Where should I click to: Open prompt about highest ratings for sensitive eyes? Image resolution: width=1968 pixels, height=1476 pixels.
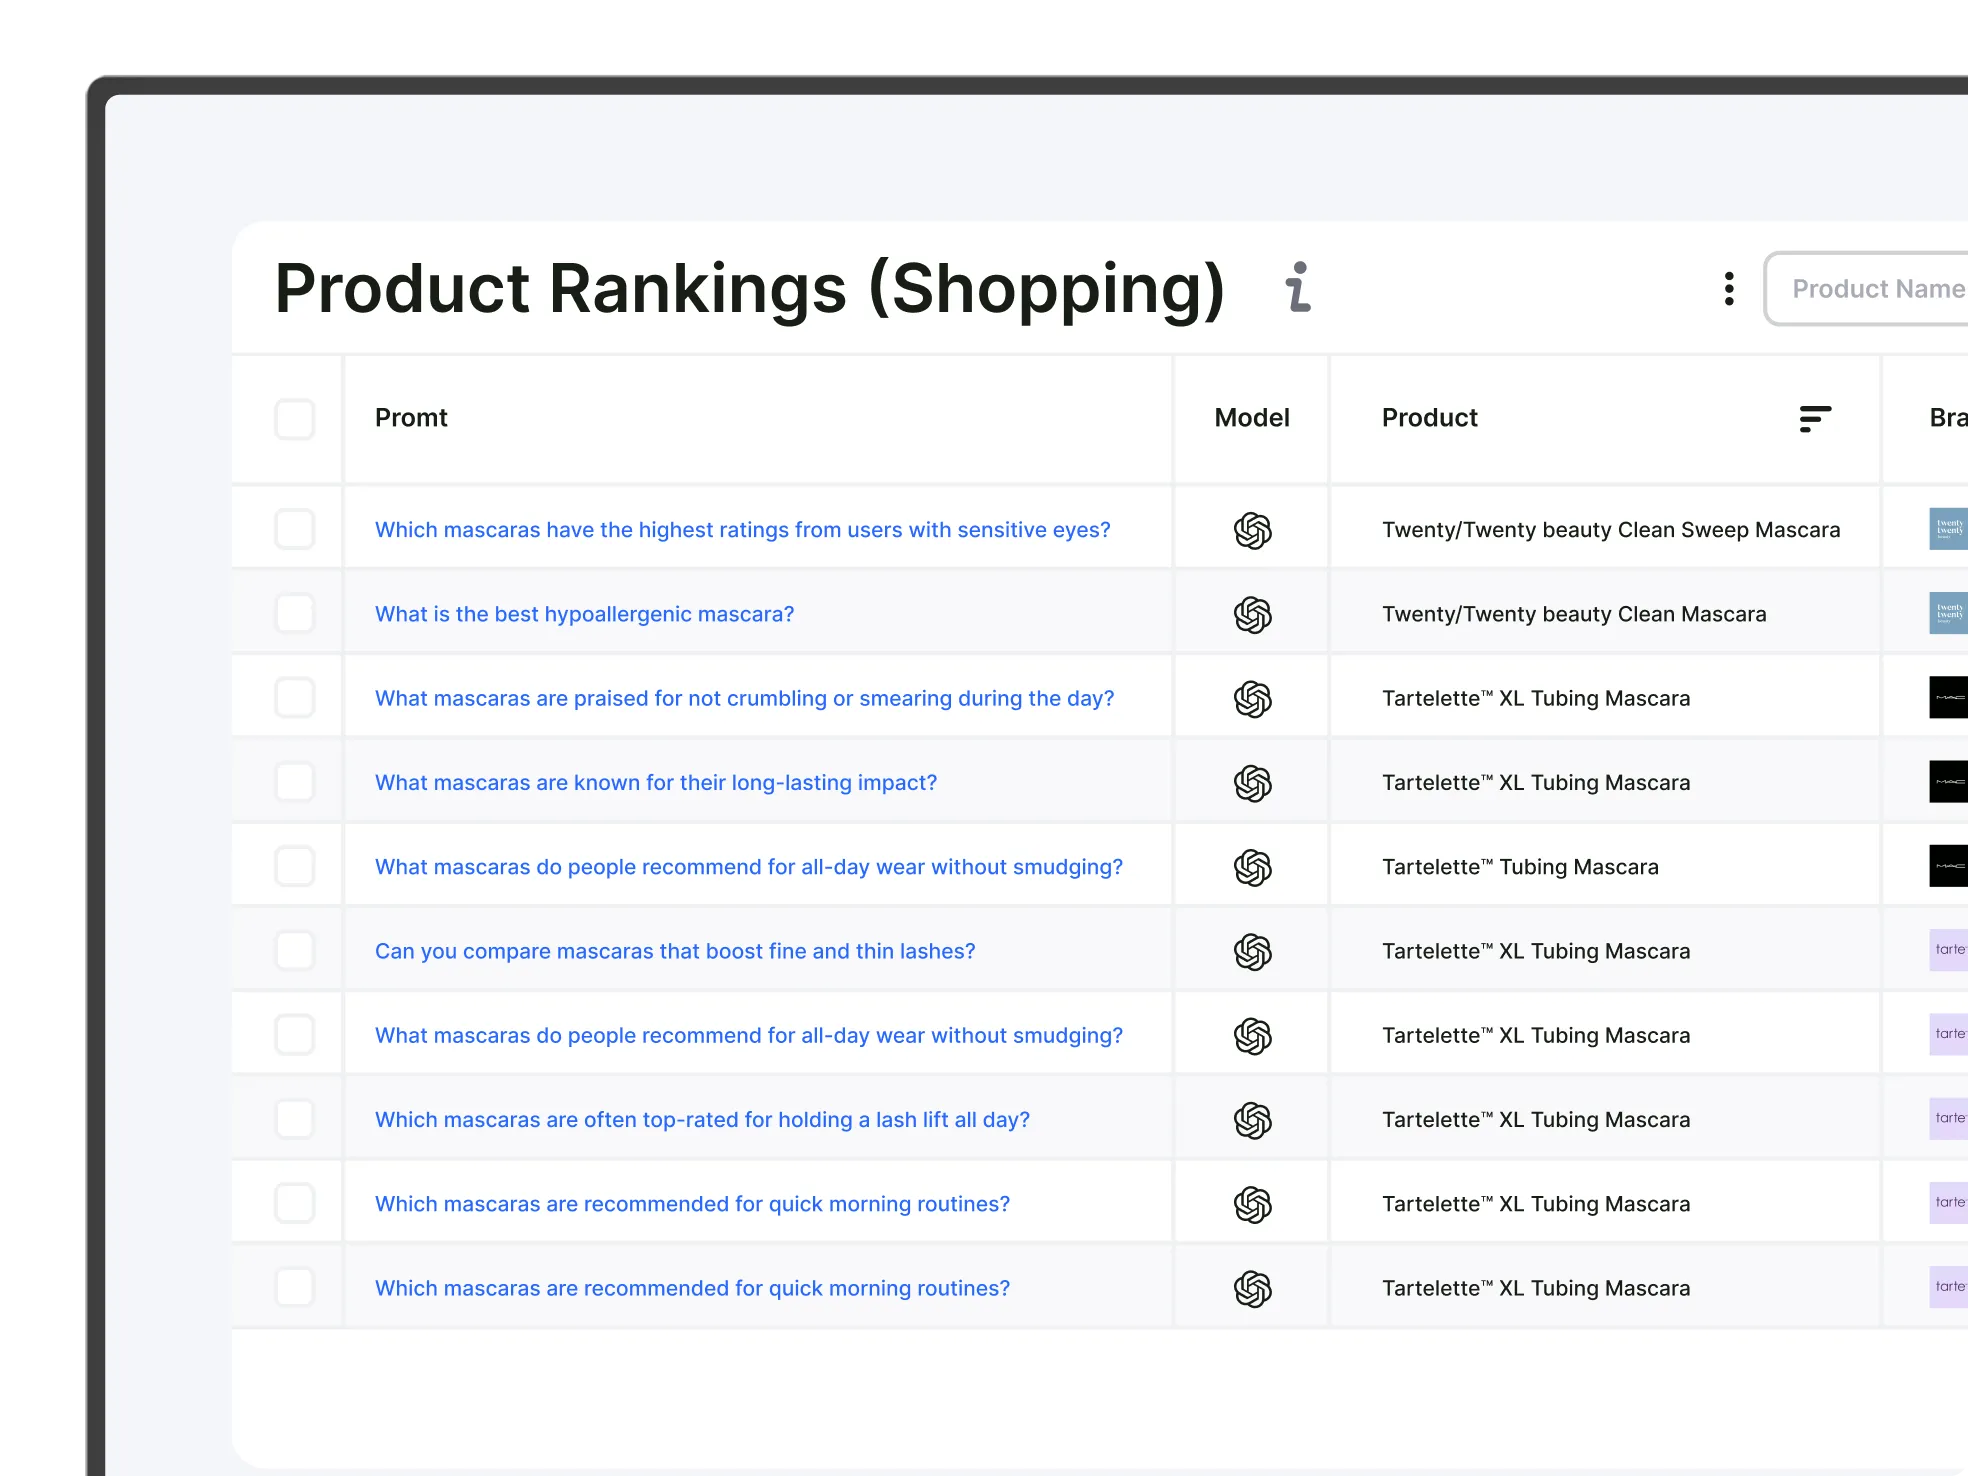tap(742, 530)
